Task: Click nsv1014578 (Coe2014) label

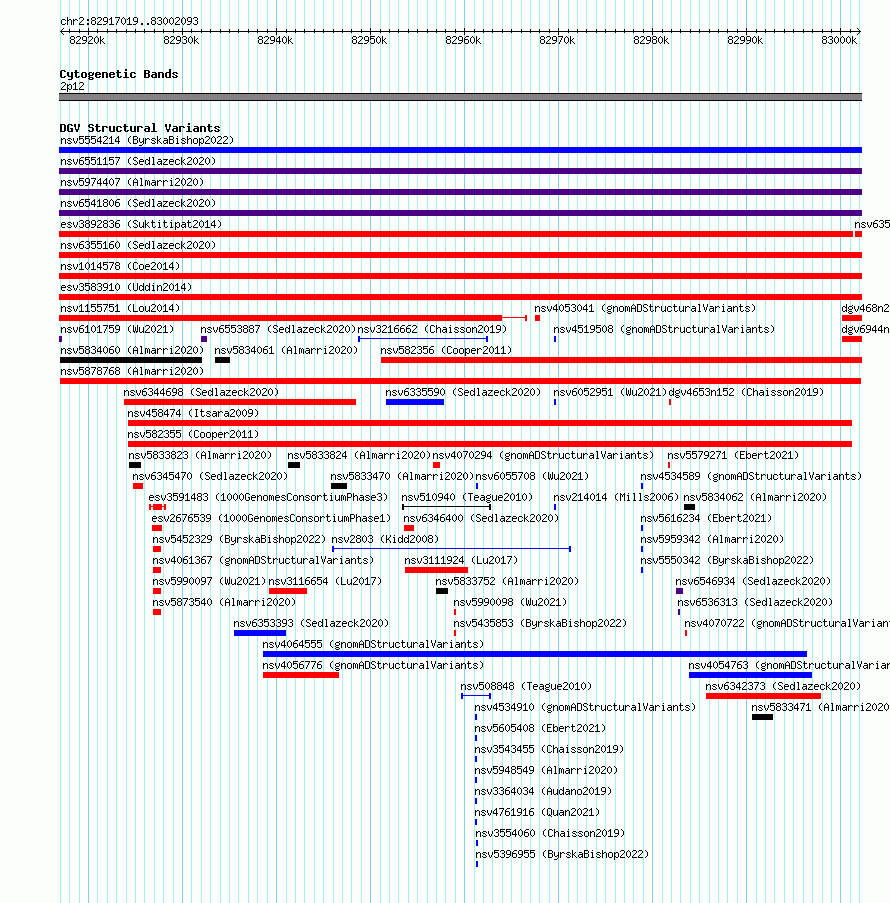Action: 120,267
